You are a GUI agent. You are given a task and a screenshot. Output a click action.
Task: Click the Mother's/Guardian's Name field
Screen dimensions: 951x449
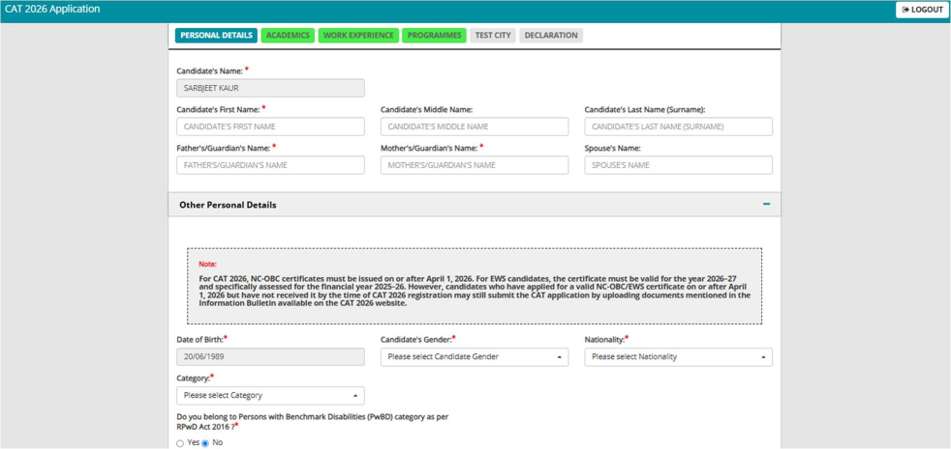474,165
